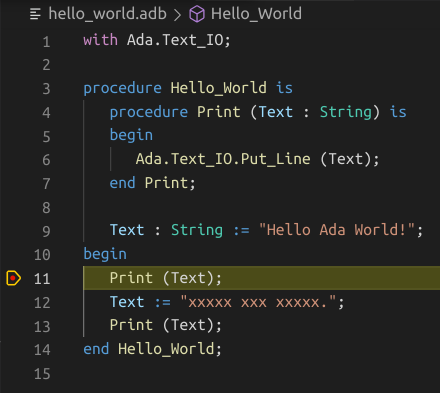Click the breakpoint marker on line 11
440x393 pixels.
pyautogui.click(x=13, y=278)
